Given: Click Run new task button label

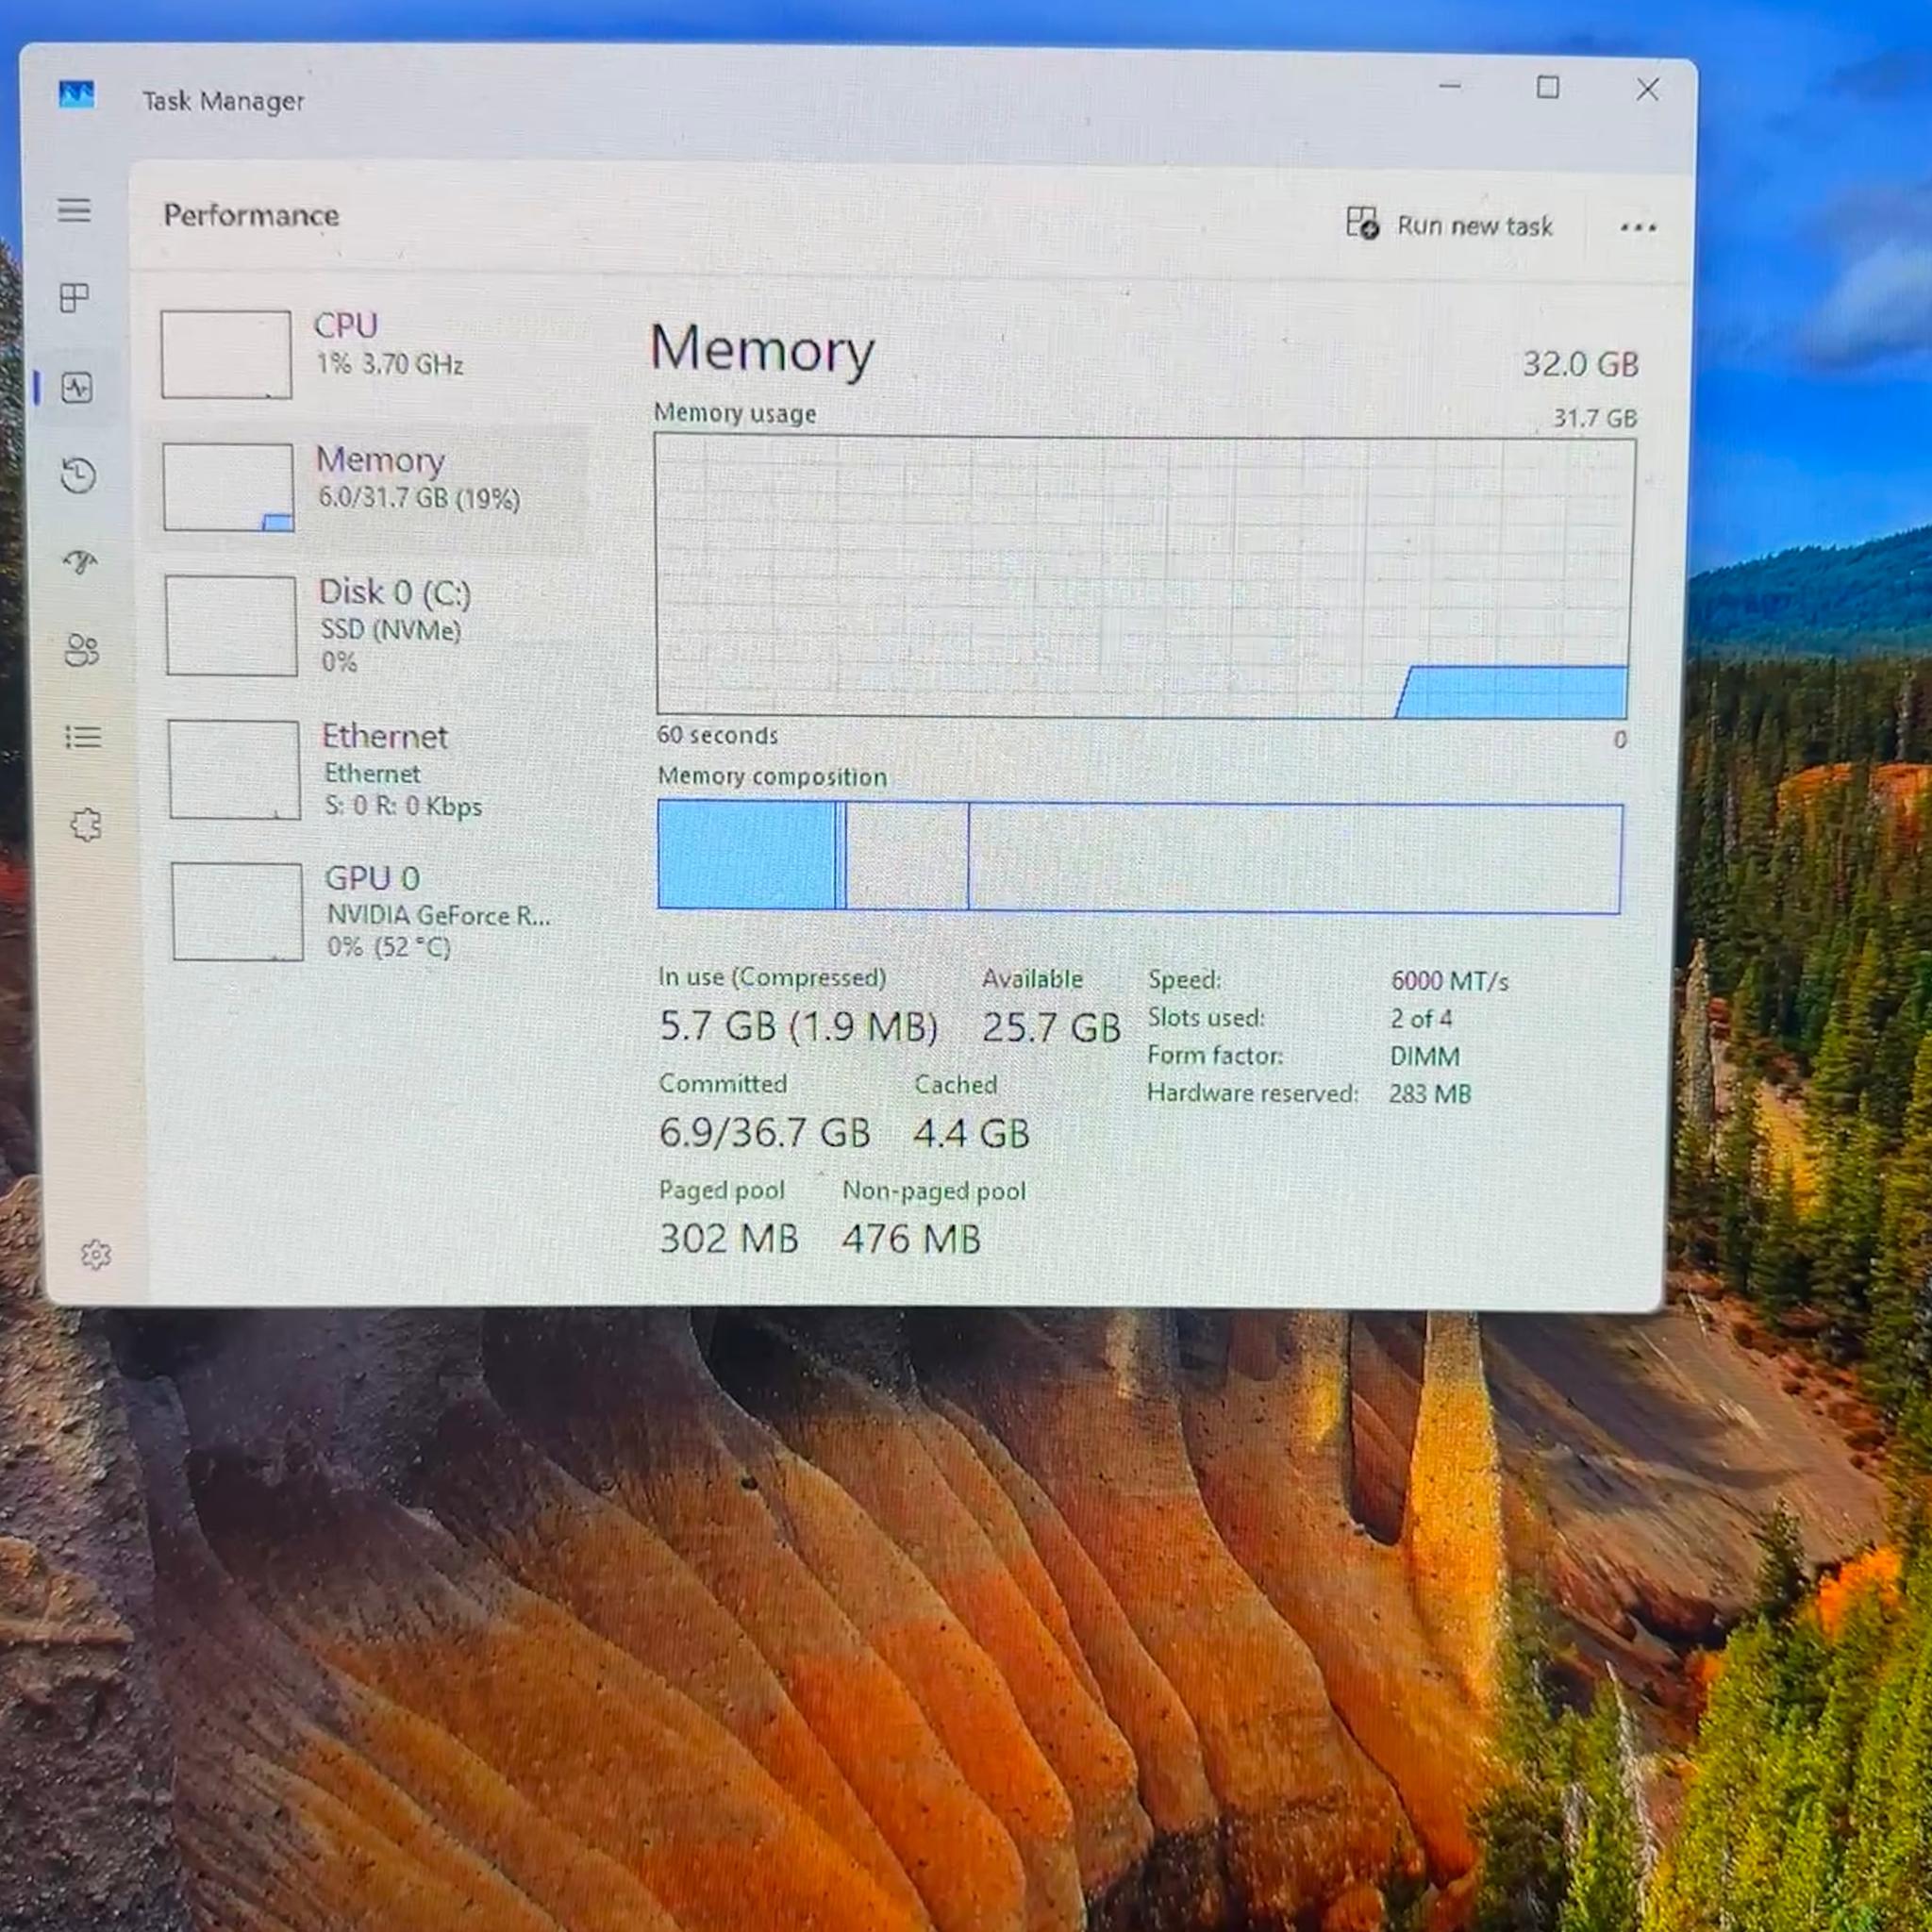Looking at the screenshot, I should (1474, 226).
